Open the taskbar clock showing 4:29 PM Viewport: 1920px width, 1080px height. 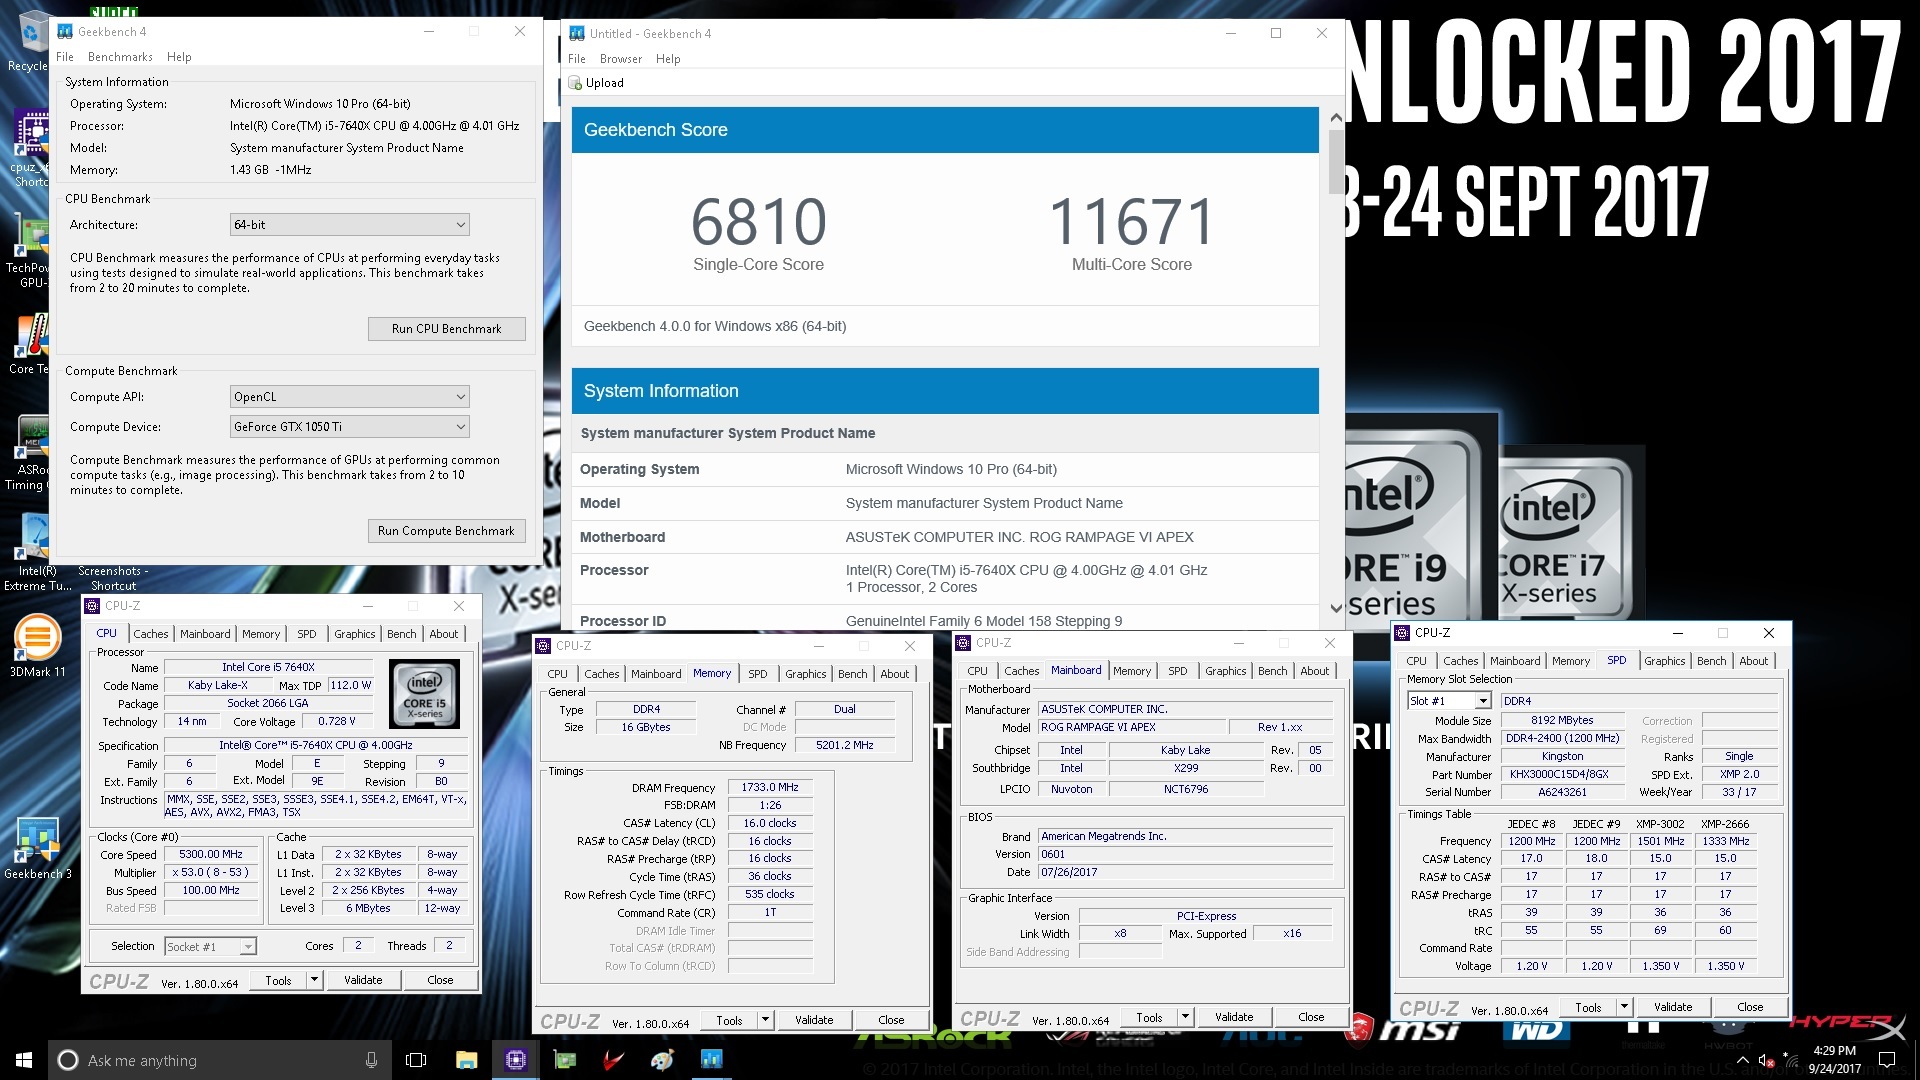[1834, 1060]
